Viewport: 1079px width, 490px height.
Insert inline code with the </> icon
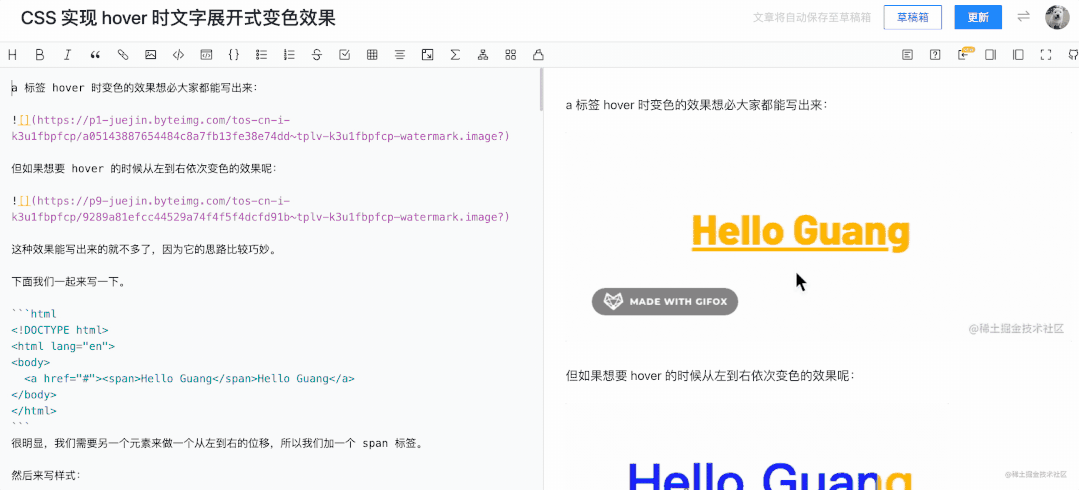click(x=178, y=55)
